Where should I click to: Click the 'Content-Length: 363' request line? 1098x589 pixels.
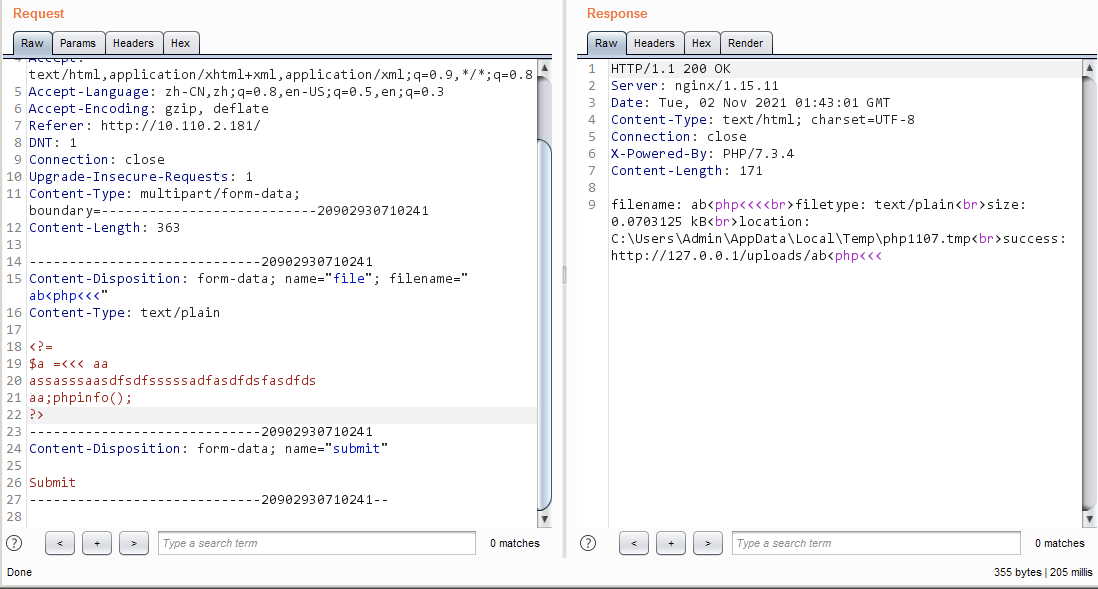click(104, 228)
